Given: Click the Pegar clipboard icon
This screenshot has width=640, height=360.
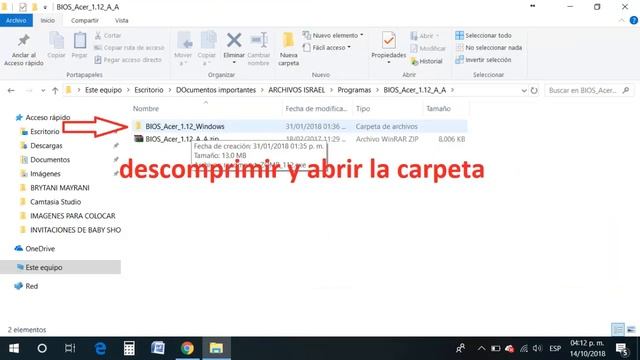Looking at the screenshot, I should [80, 40].
